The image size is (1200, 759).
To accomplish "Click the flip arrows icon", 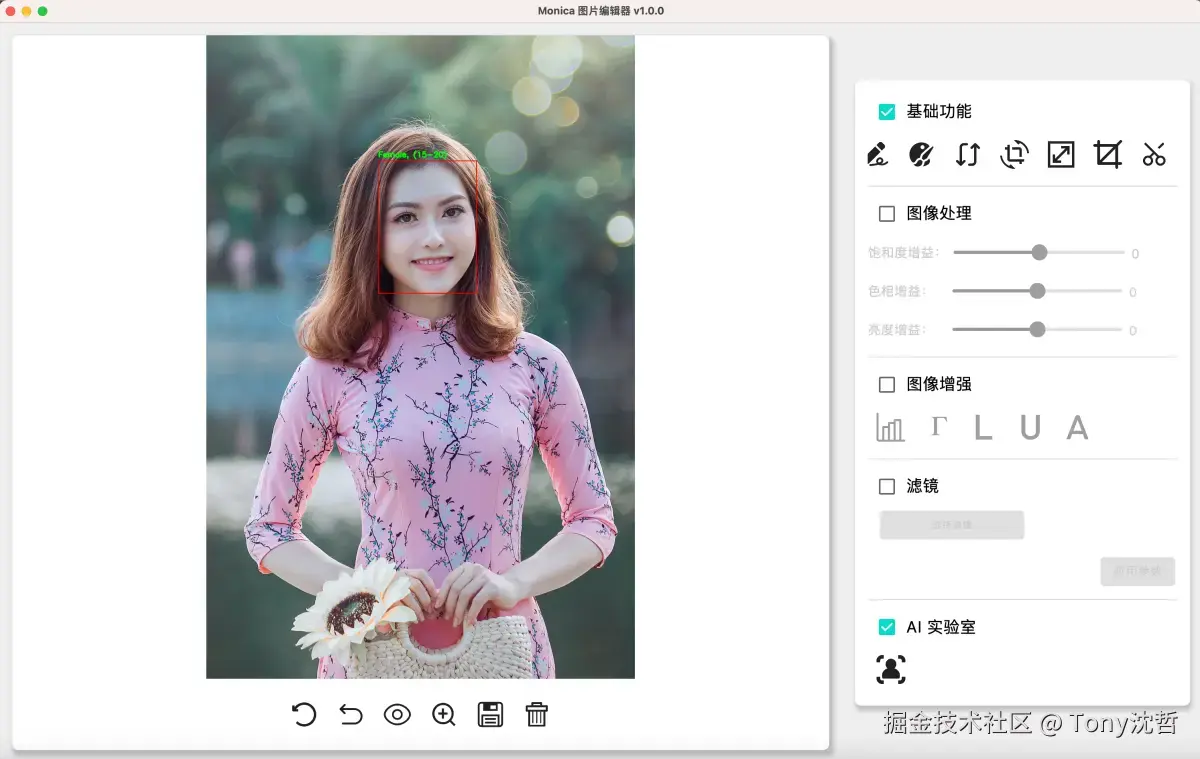I will click(967, 154).
